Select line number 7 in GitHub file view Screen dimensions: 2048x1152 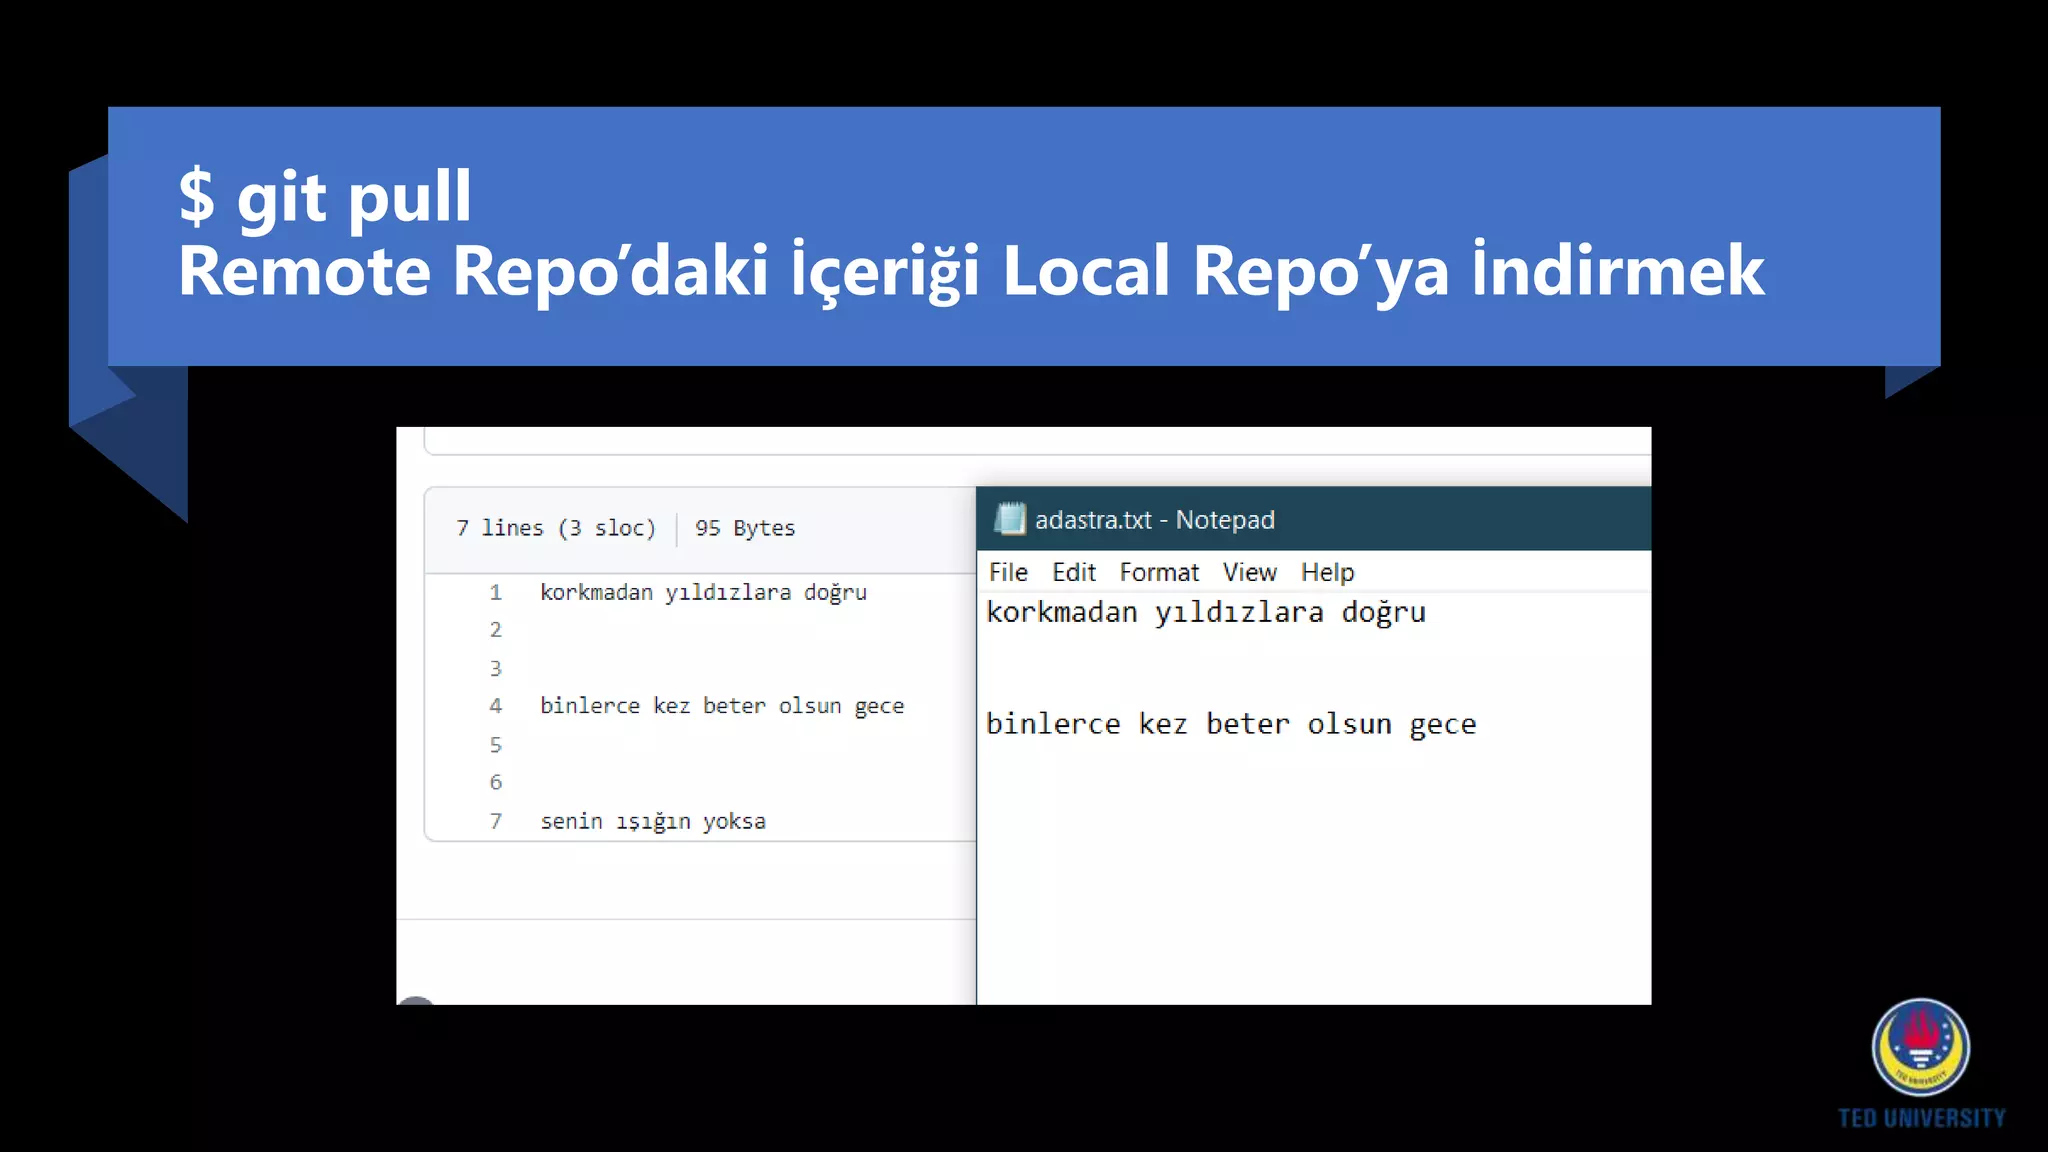(x=495, y=821)
